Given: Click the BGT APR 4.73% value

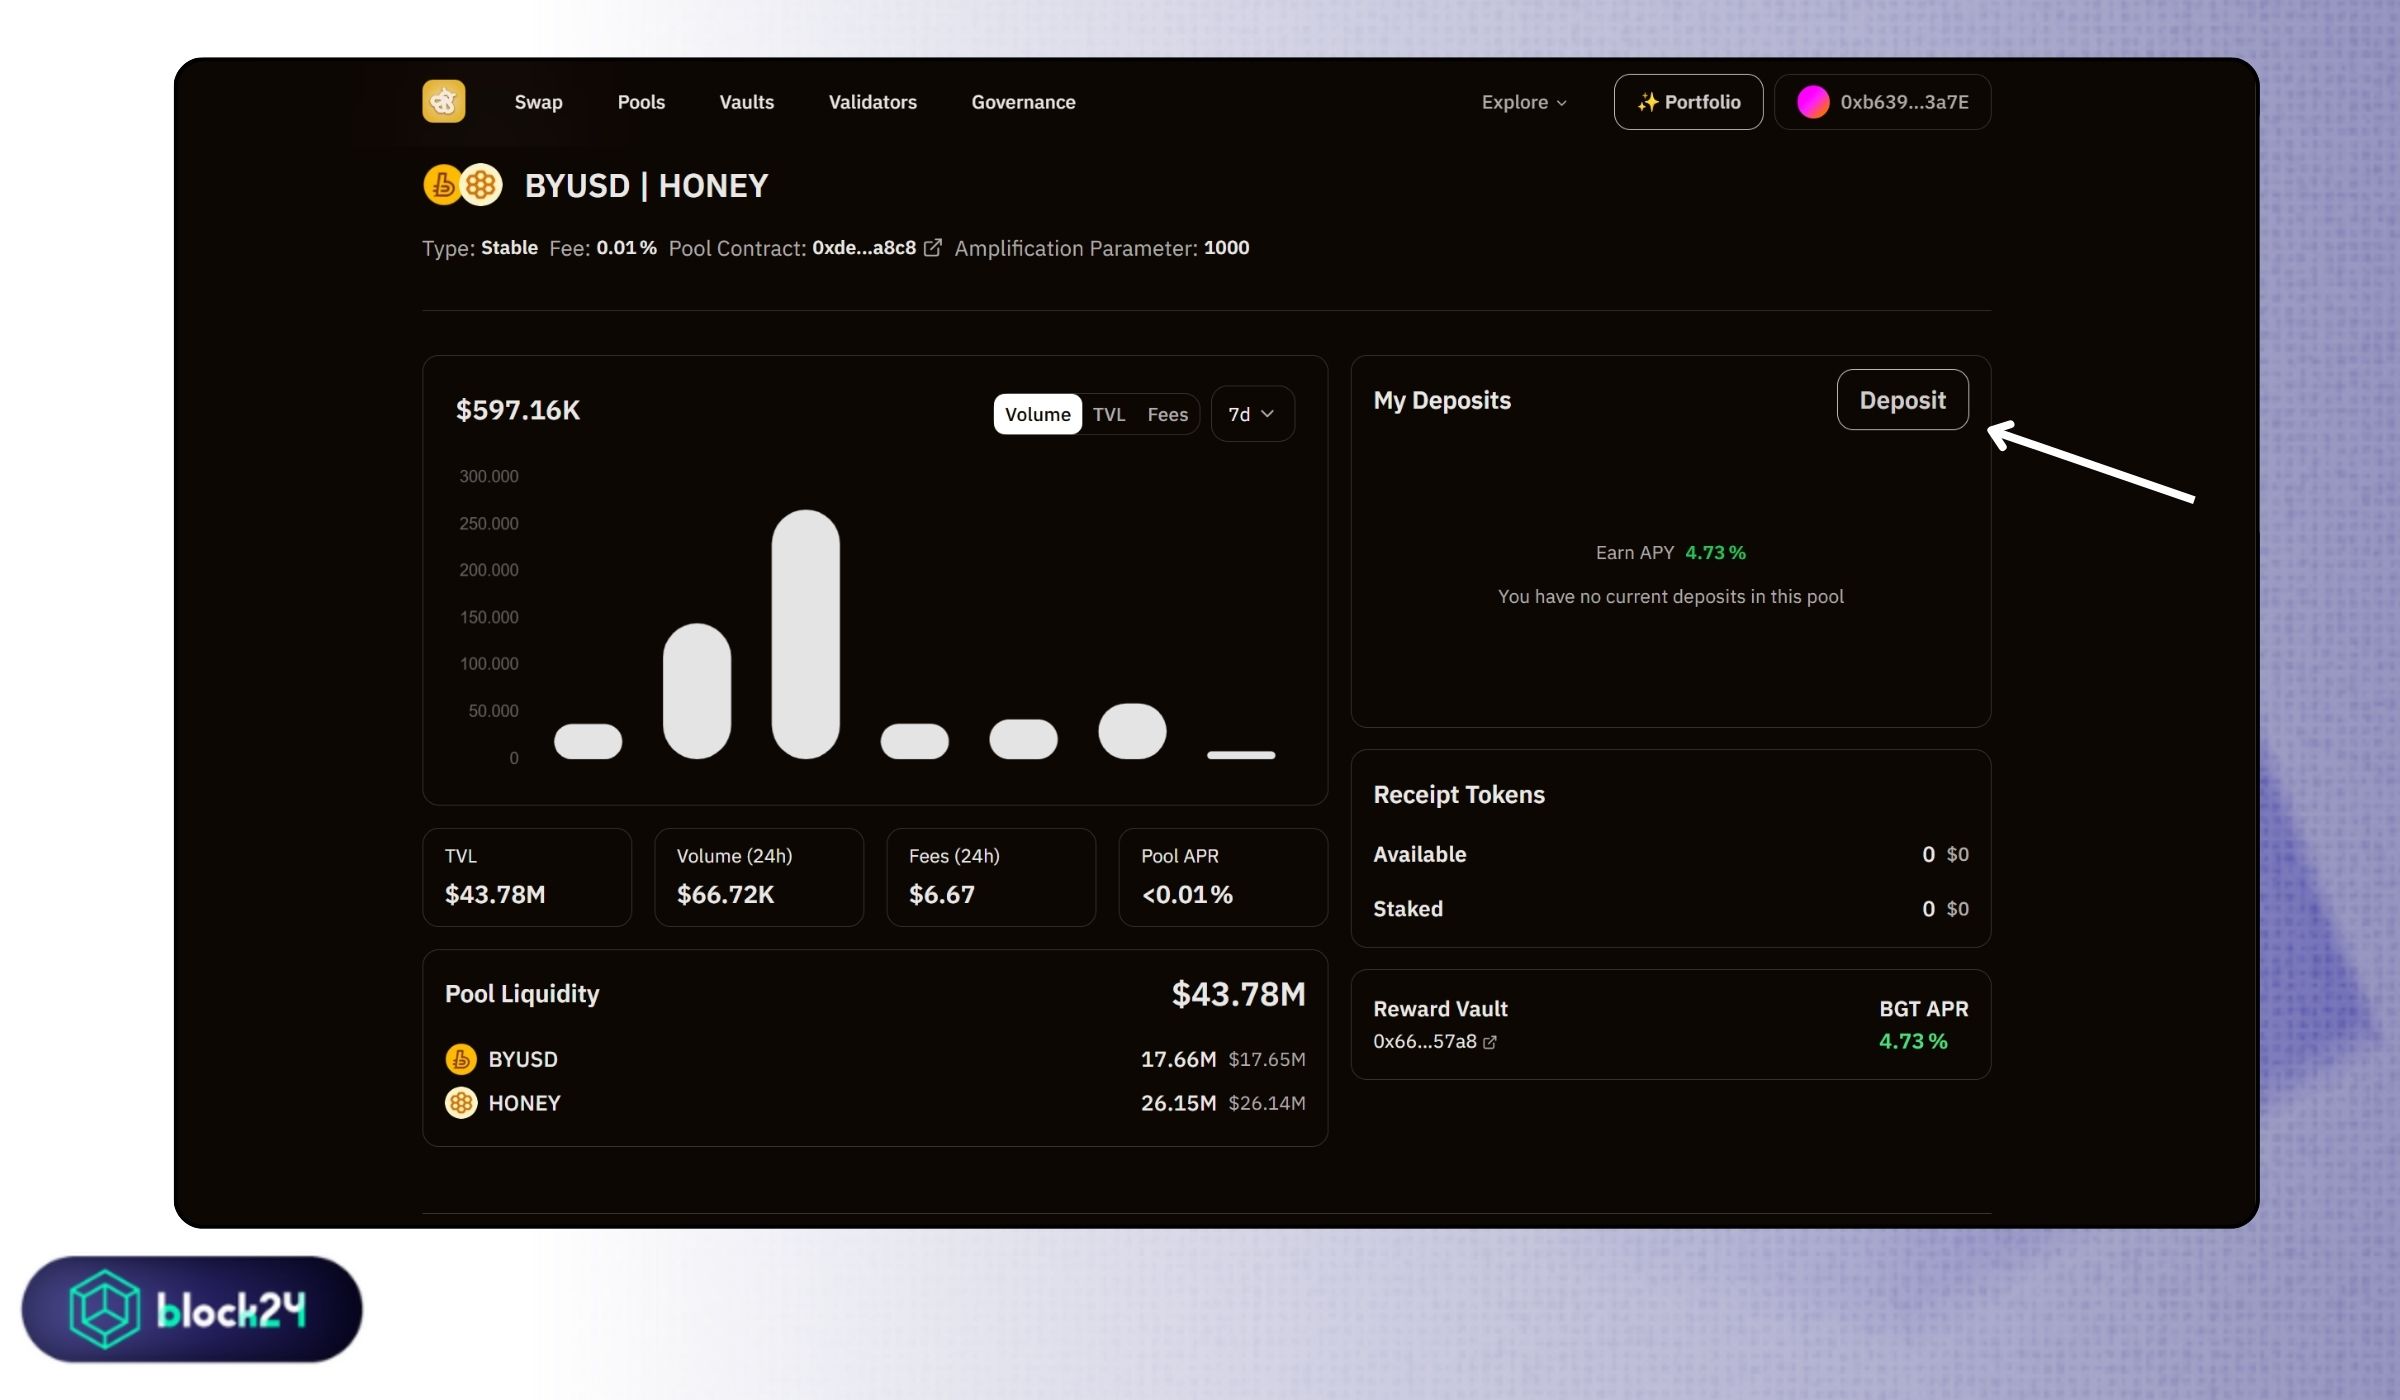Looking at the screenshot, I should pos(1912,1041).
